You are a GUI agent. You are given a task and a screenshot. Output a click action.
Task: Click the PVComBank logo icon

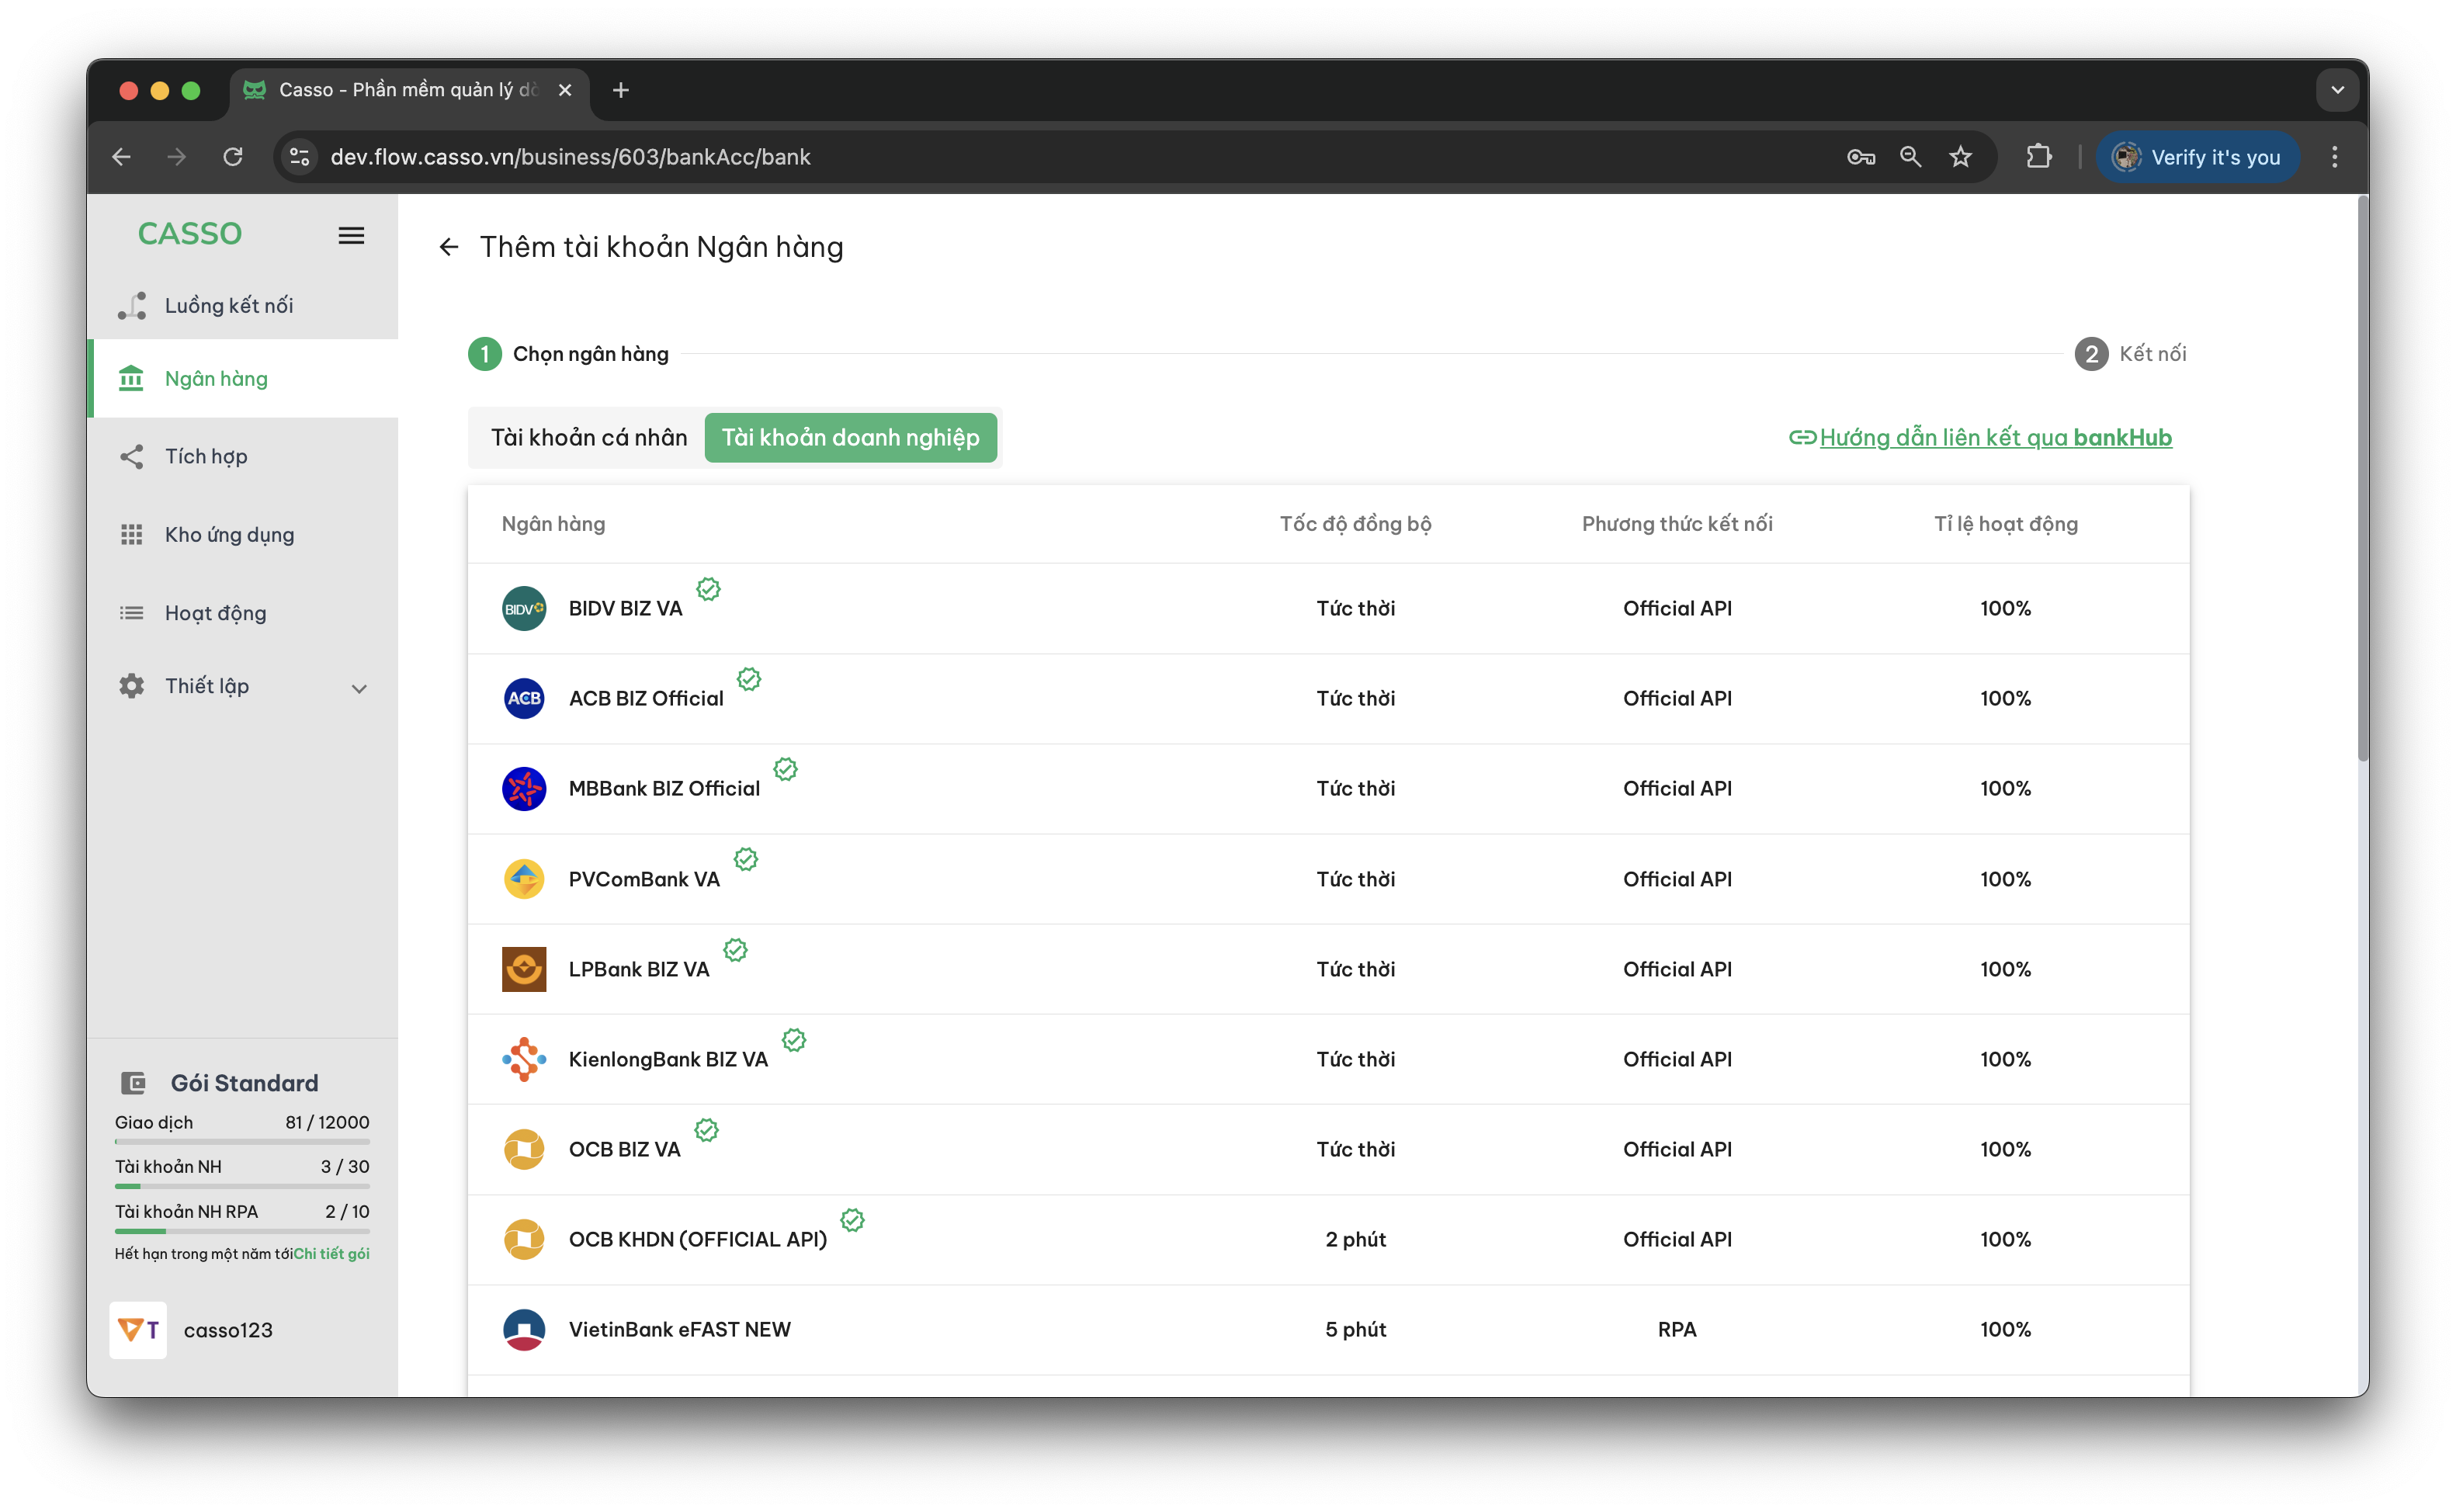coord(524,879)
